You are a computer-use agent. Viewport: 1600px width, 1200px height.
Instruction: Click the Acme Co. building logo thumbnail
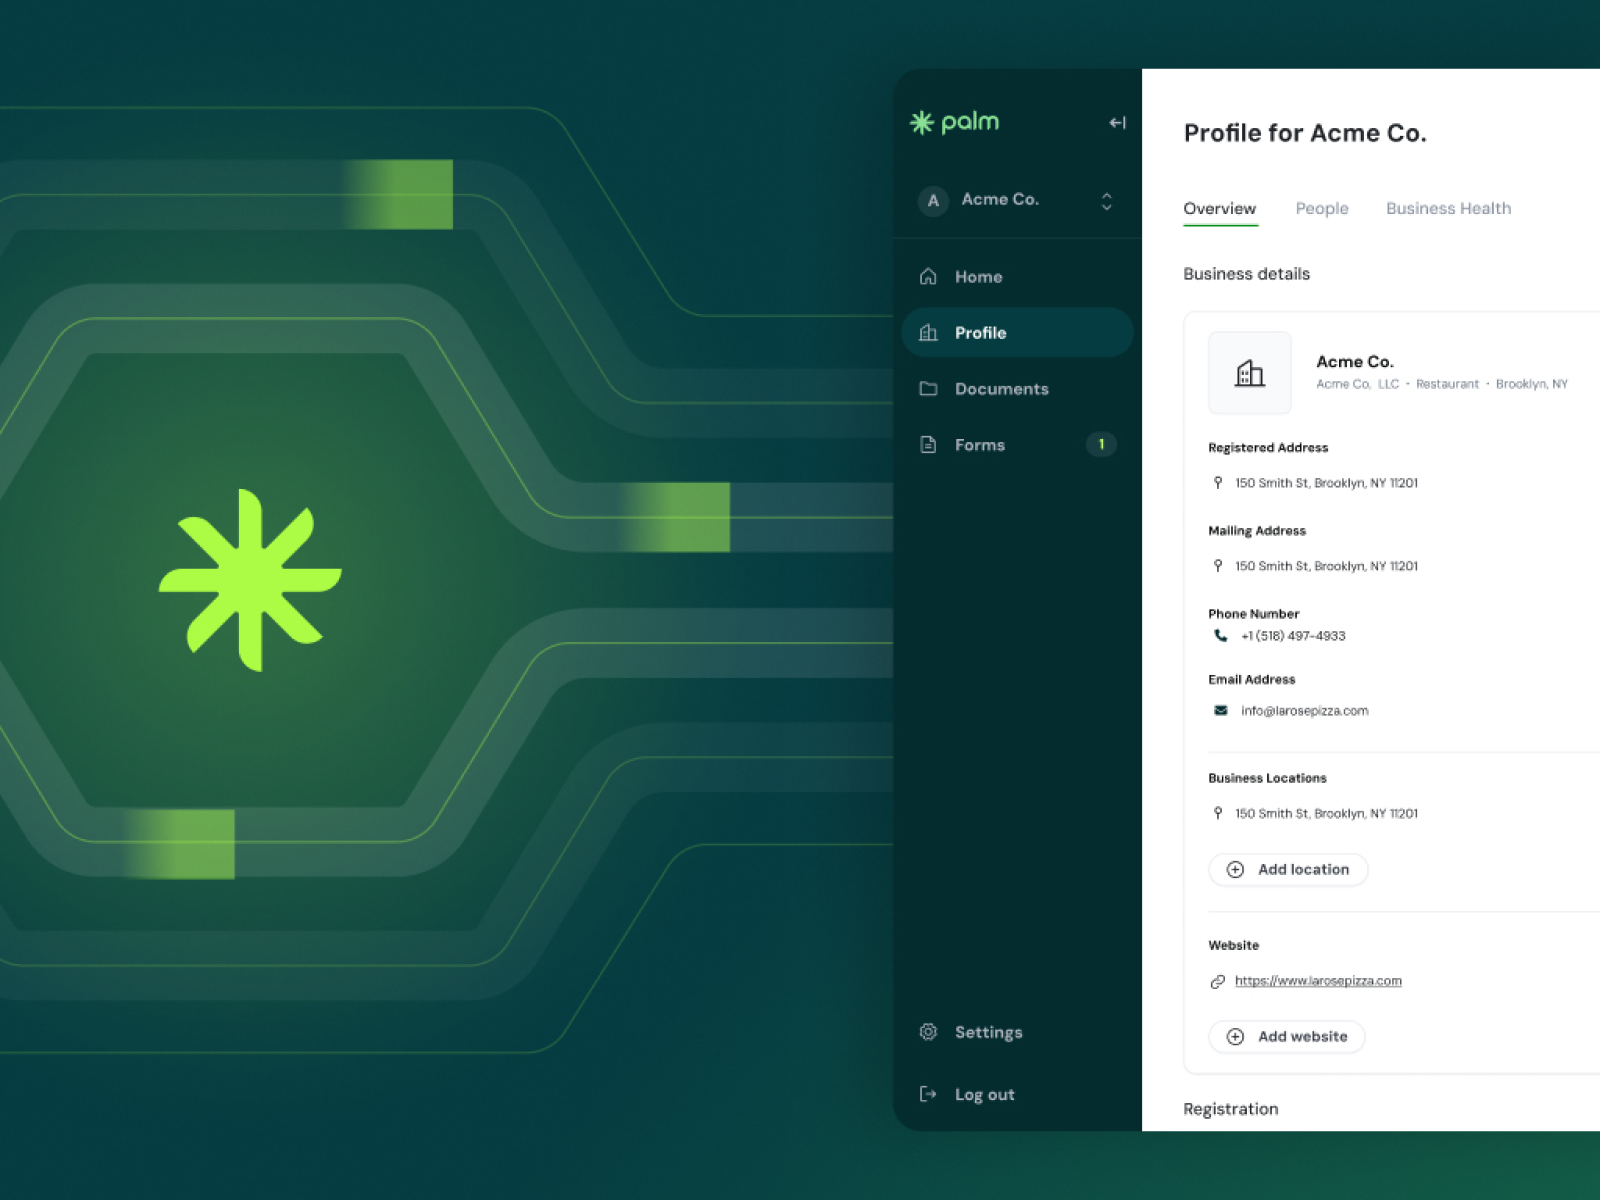pyautogui.click(x=1250, y=373)
